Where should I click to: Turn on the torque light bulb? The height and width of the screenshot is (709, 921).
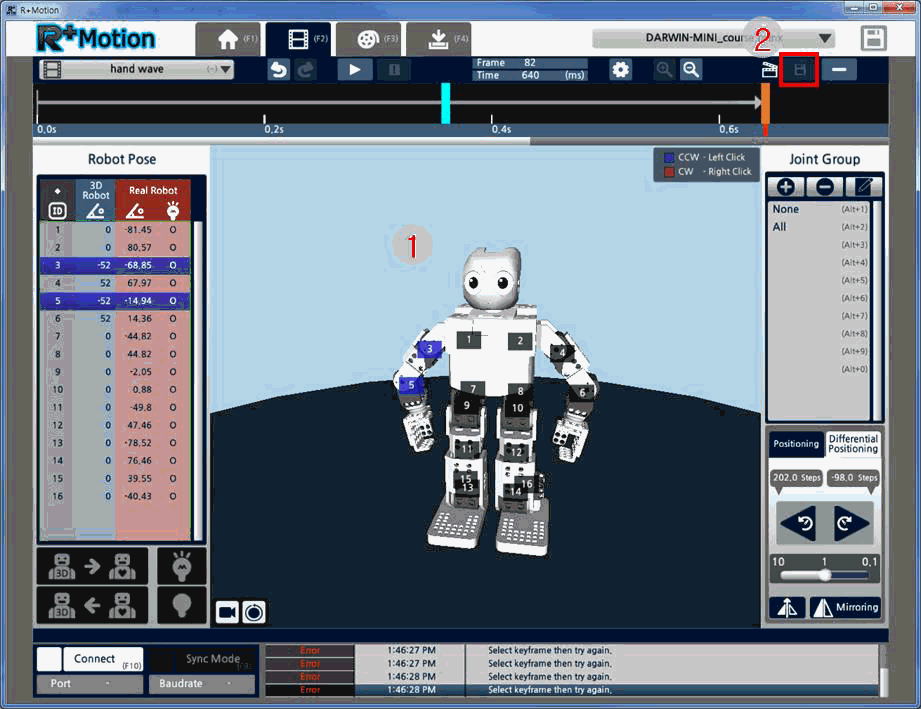coord(182,566)
